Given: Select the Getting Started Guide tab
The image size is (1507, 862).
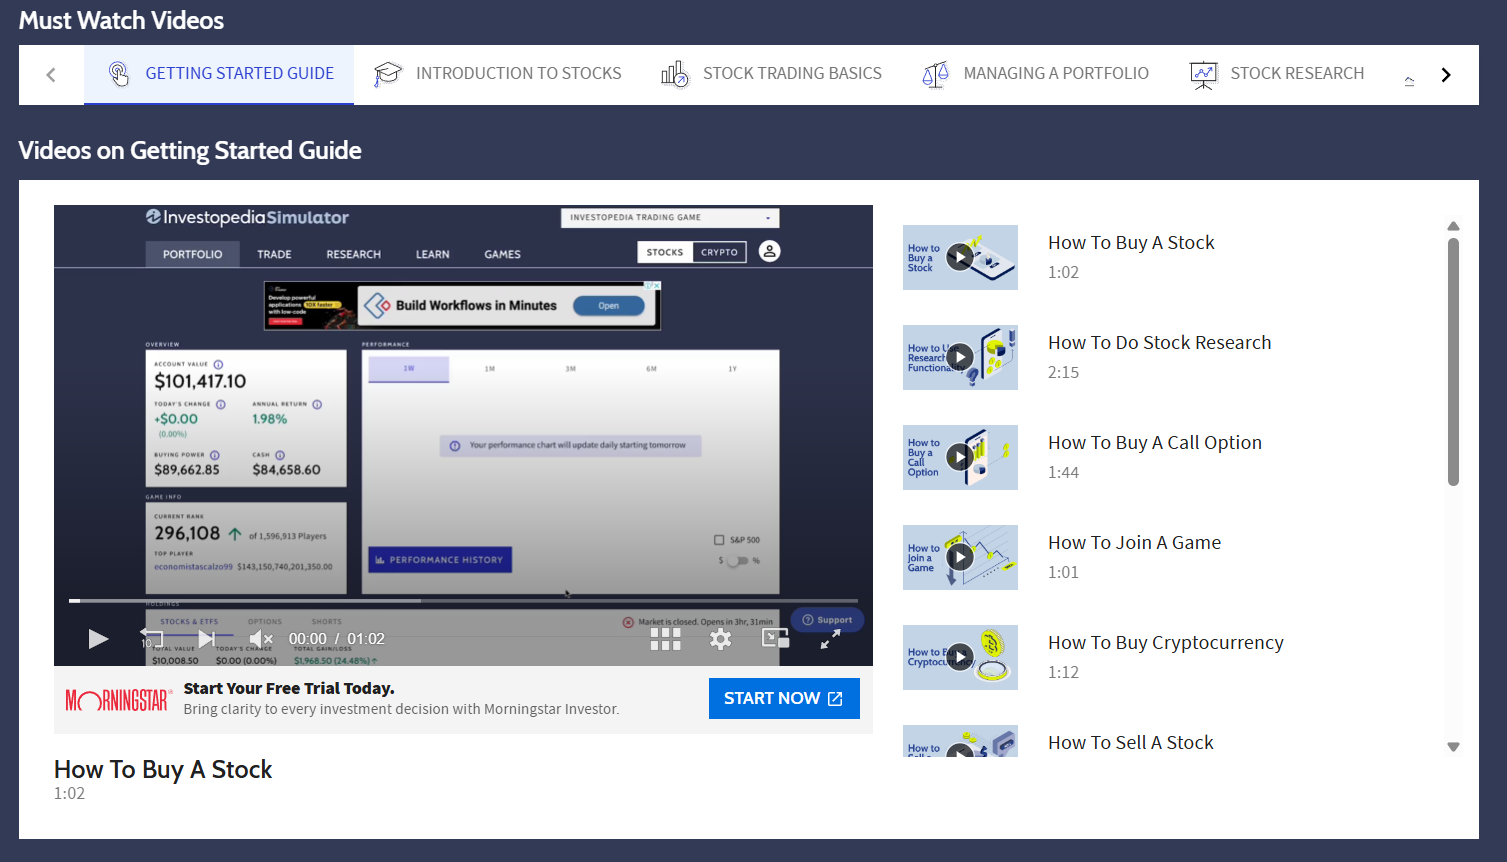Looking at the screenshot, I should click(219, 74).
